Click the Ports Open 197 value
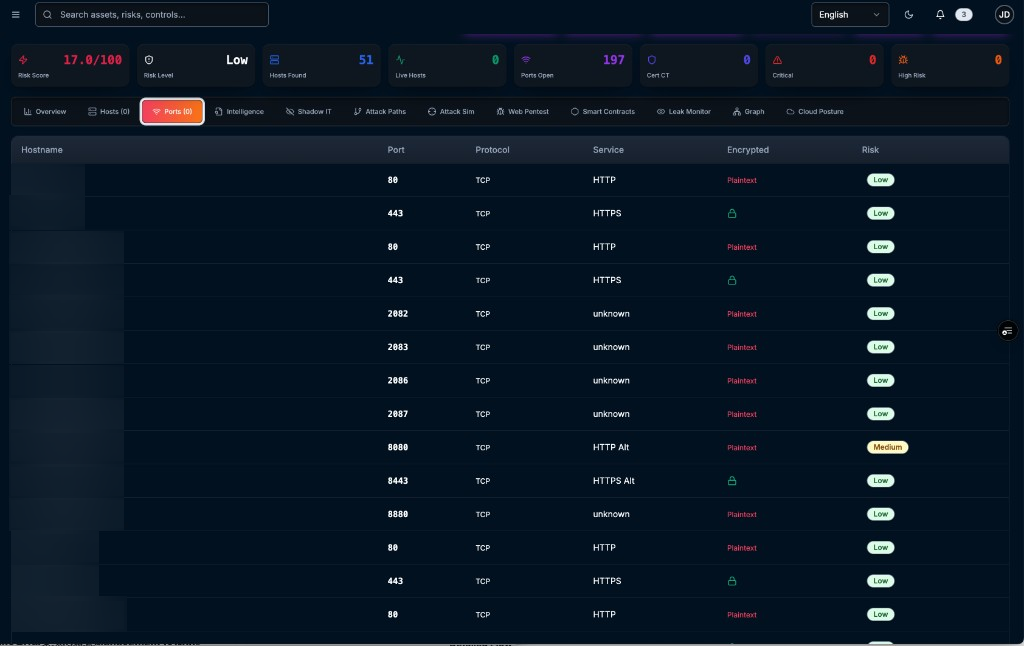Image resolution: width=1024 pixels, height=646 pixels. (614, 60)
